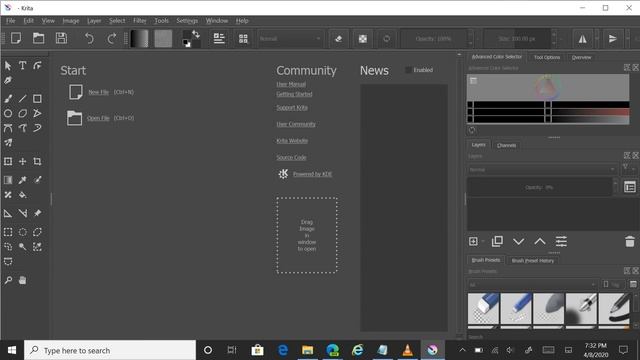640x360 pixels.
Task: Open the Edit Brush Settings icon
Action: point(219,38)
